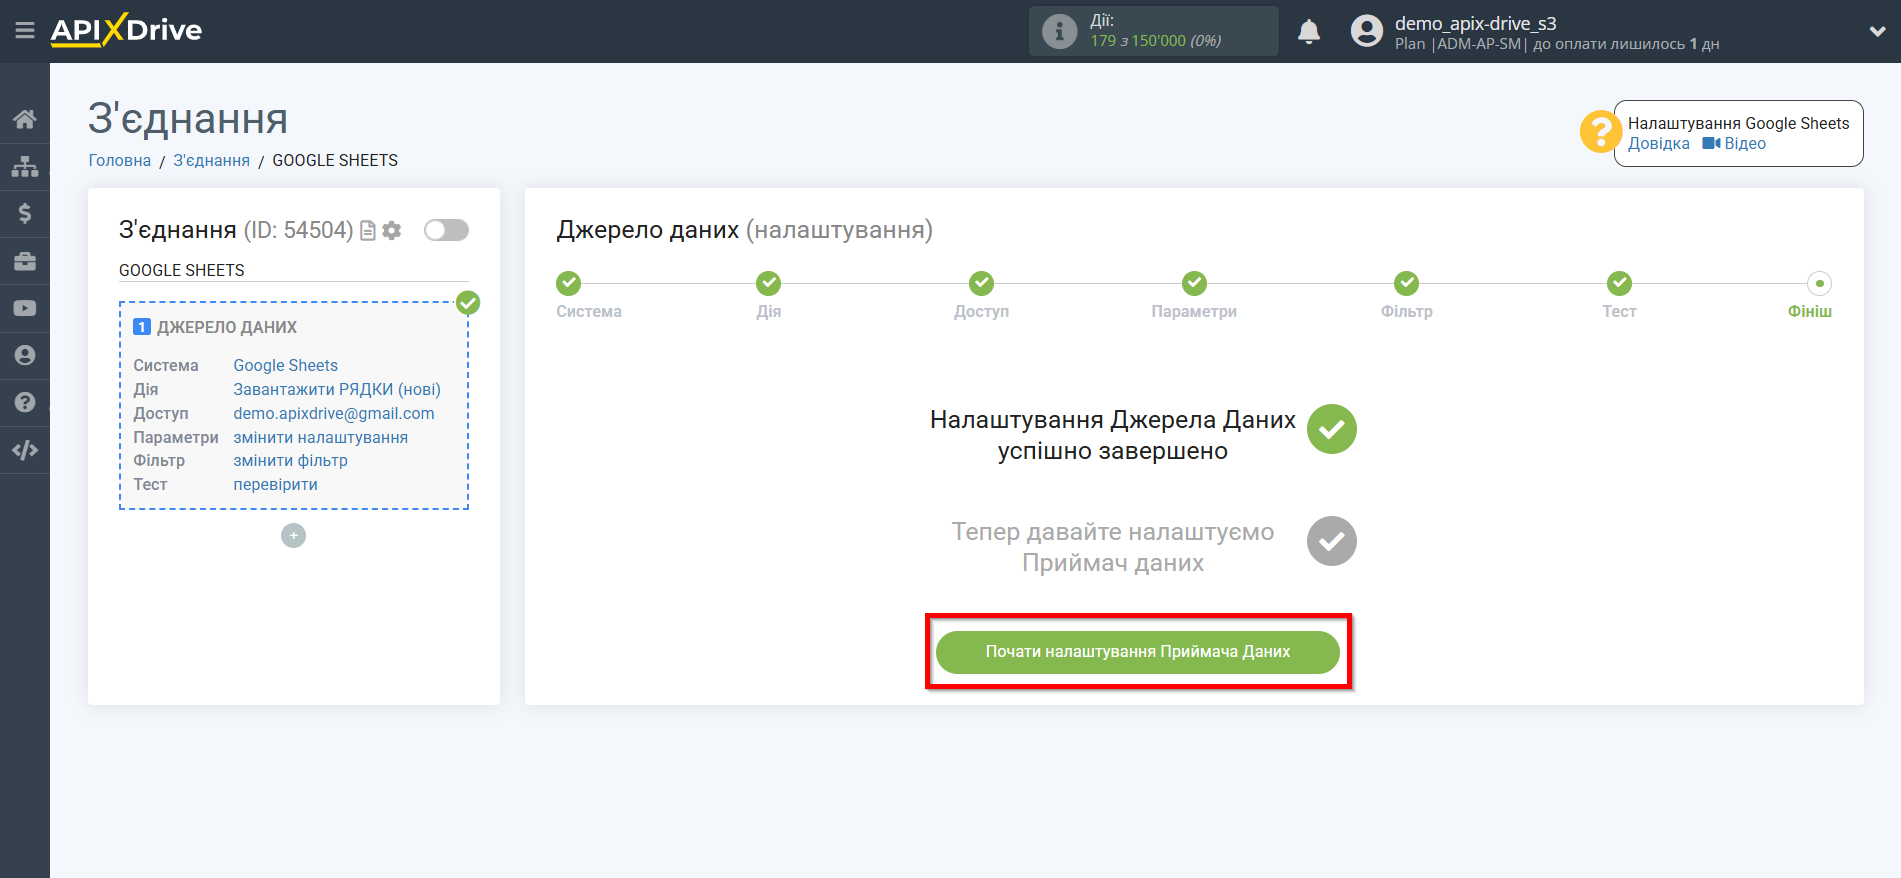Click the orange help question icon
Image resolution: width=1901 pixels, height=878 pixels.
pos(1600,131)
